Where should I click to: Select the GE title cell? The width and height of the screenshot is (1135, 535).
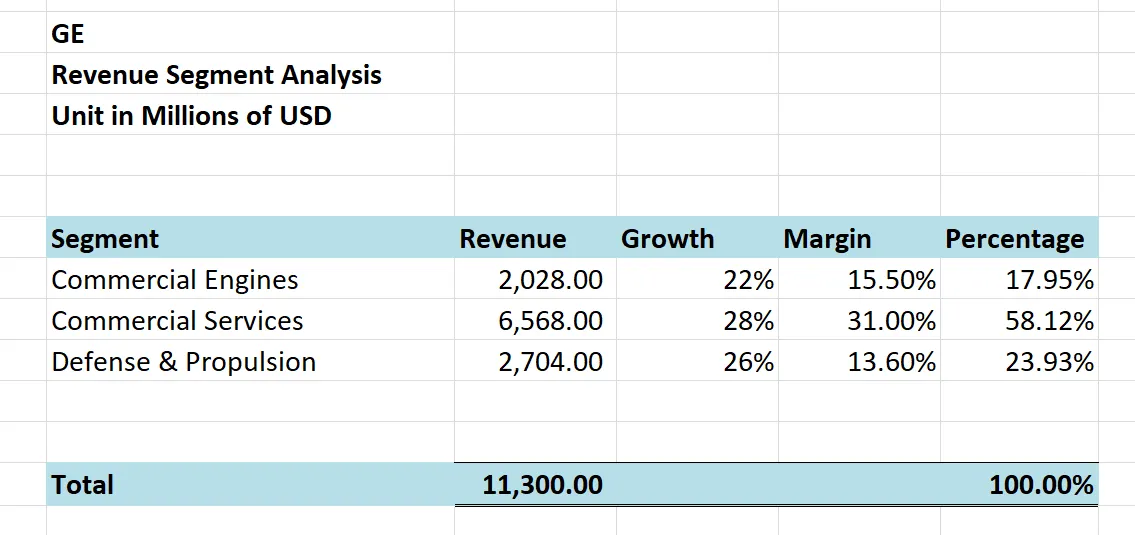68,34
